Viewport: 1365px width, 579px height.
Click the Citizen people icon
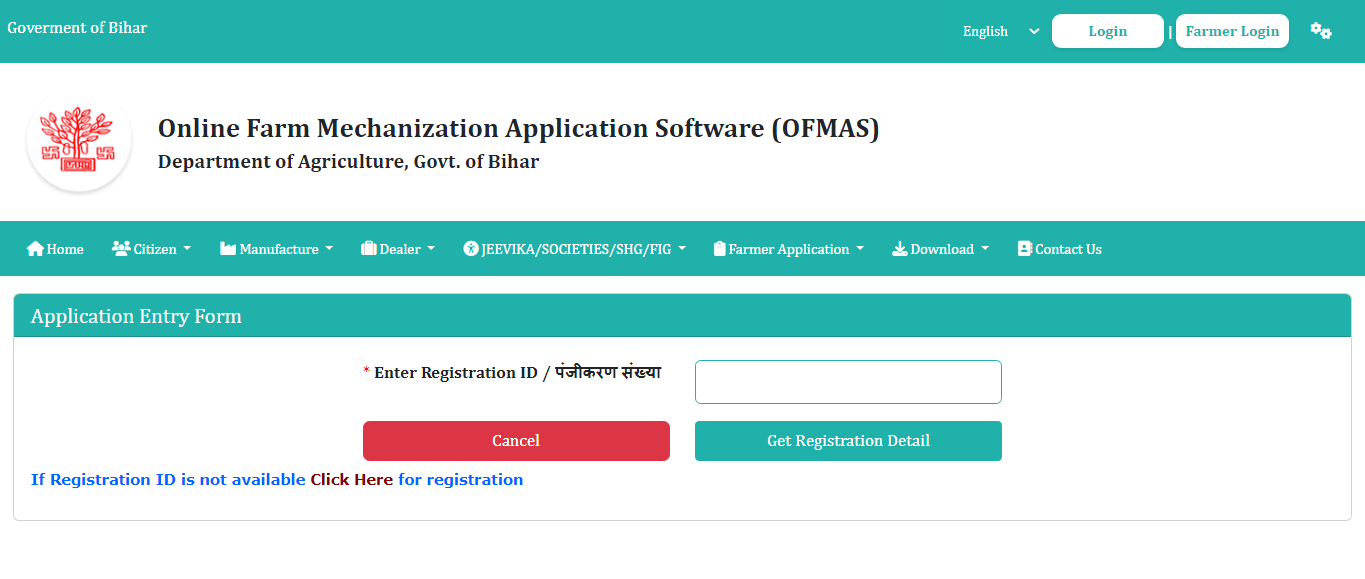(x=121, y=249)
